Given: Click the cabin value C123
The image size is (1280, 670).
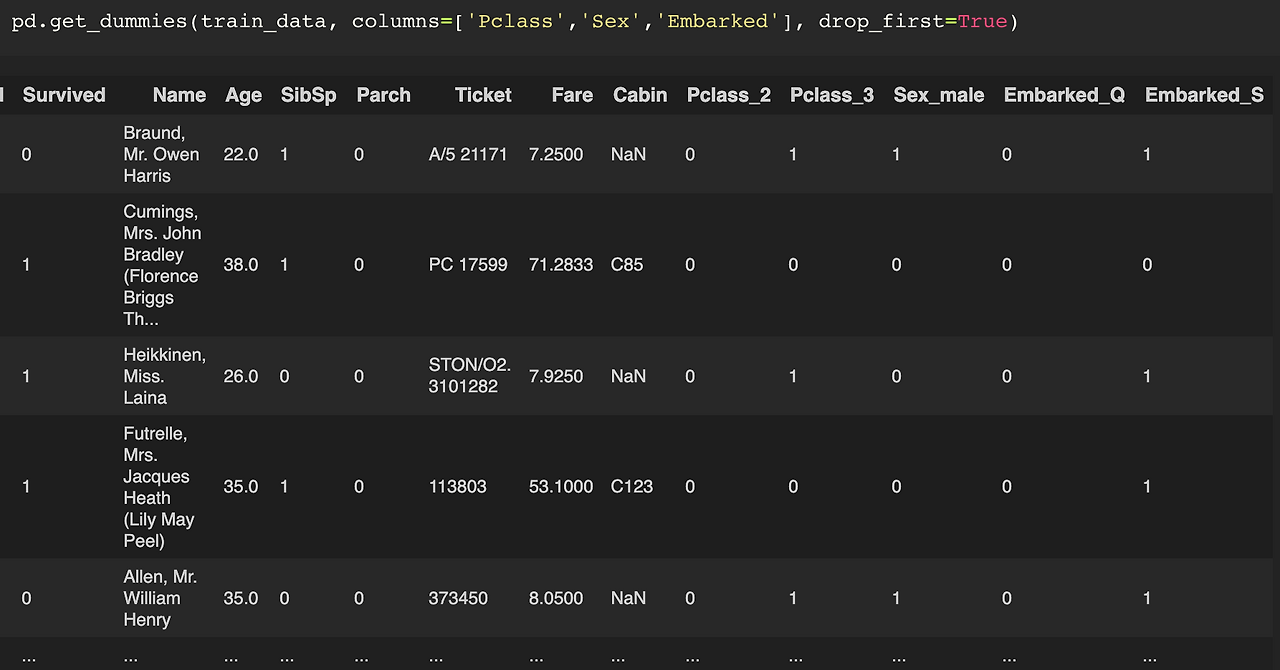Looking at the screenshot, I should tap(632, 487).
